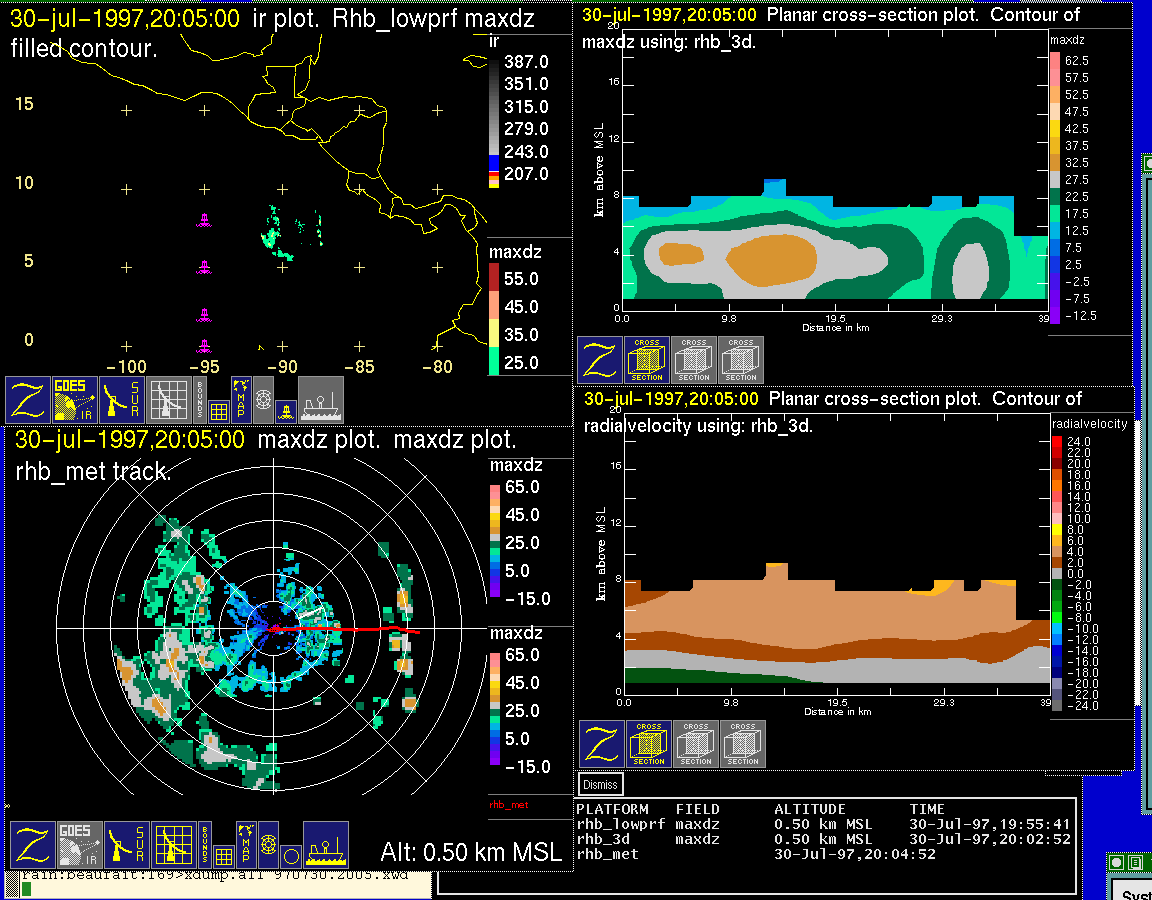Image resolution: width=1152 pixels, height=900 pixels.
Task: Click the Zebra Z icon in IR plot toolbar
Action: click(x=27, y=400)
